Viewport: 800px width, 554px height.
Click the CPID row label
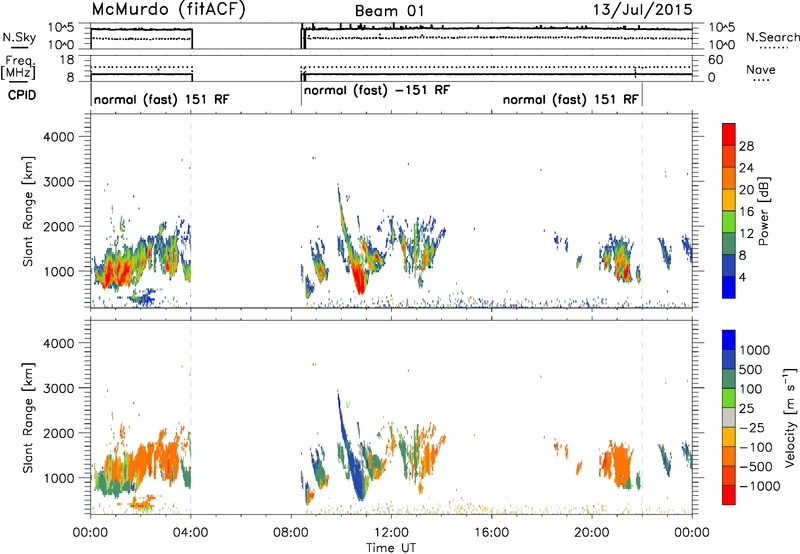[22, 95]
